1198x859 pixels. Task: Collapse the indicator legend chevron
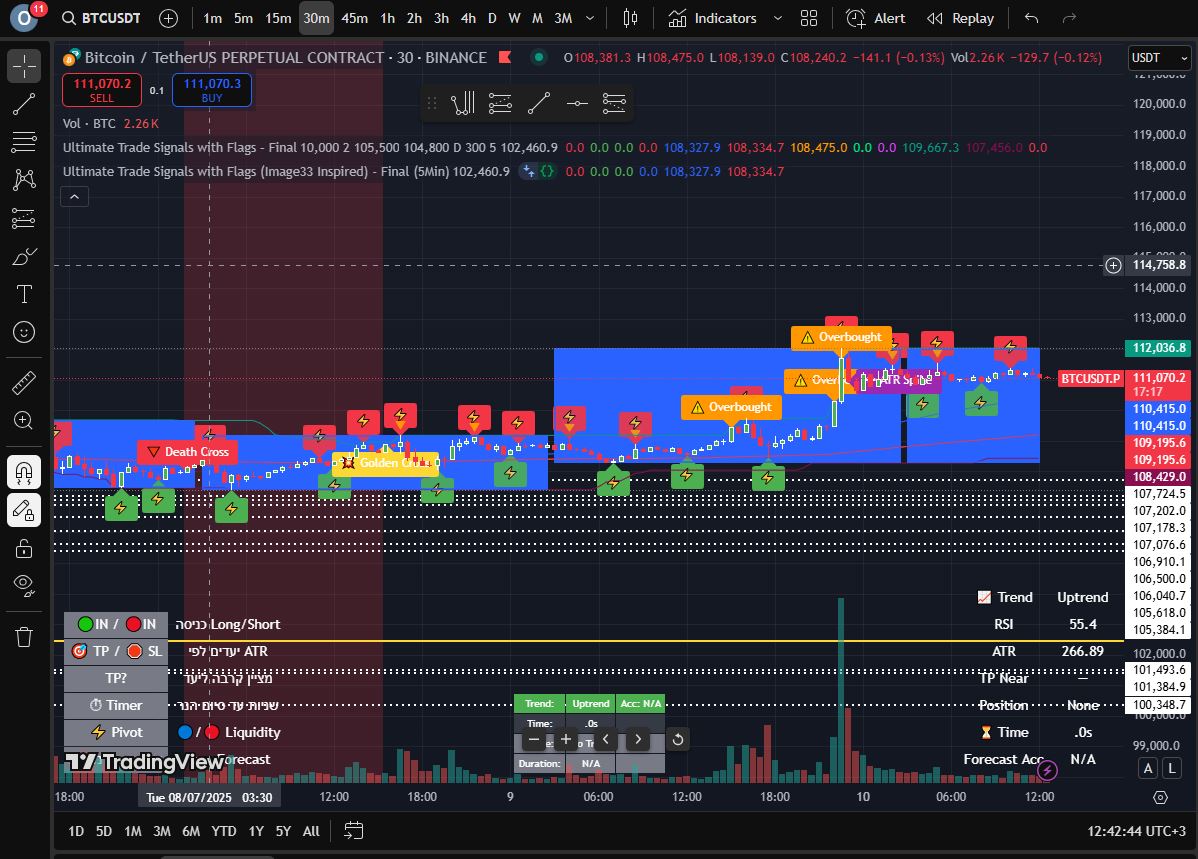[74, 197]
